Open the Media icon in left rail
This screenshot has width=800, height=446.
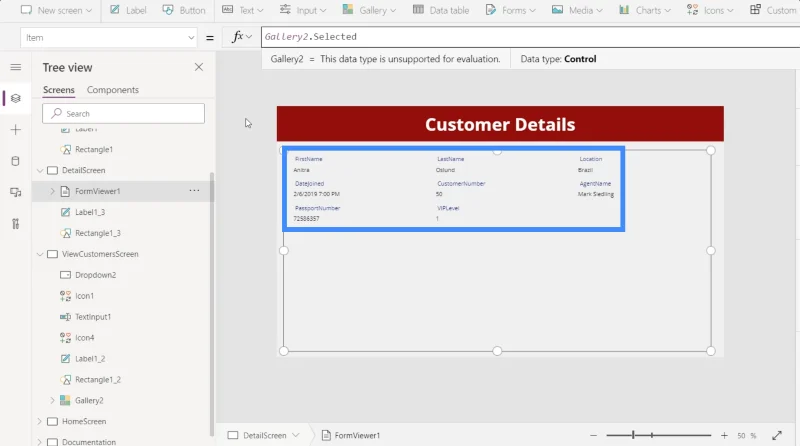(16, 192)
